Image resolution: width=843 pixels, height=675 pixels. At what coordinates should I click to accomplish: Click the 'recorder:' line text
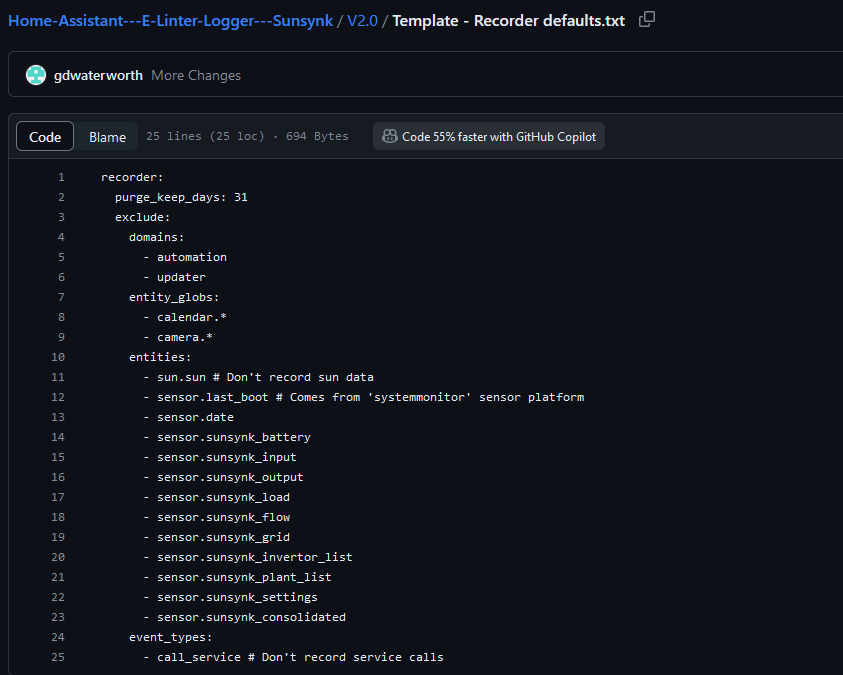tap(132, 177)
